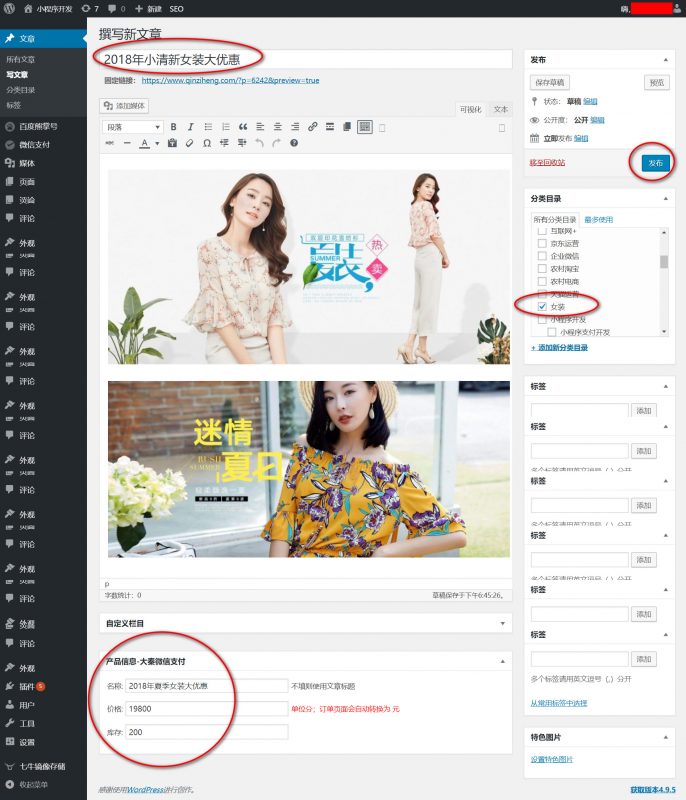Open the WordPress logo menu
Image resolution: width=686 pixels, height=800 pixels.
coord(9,9)
